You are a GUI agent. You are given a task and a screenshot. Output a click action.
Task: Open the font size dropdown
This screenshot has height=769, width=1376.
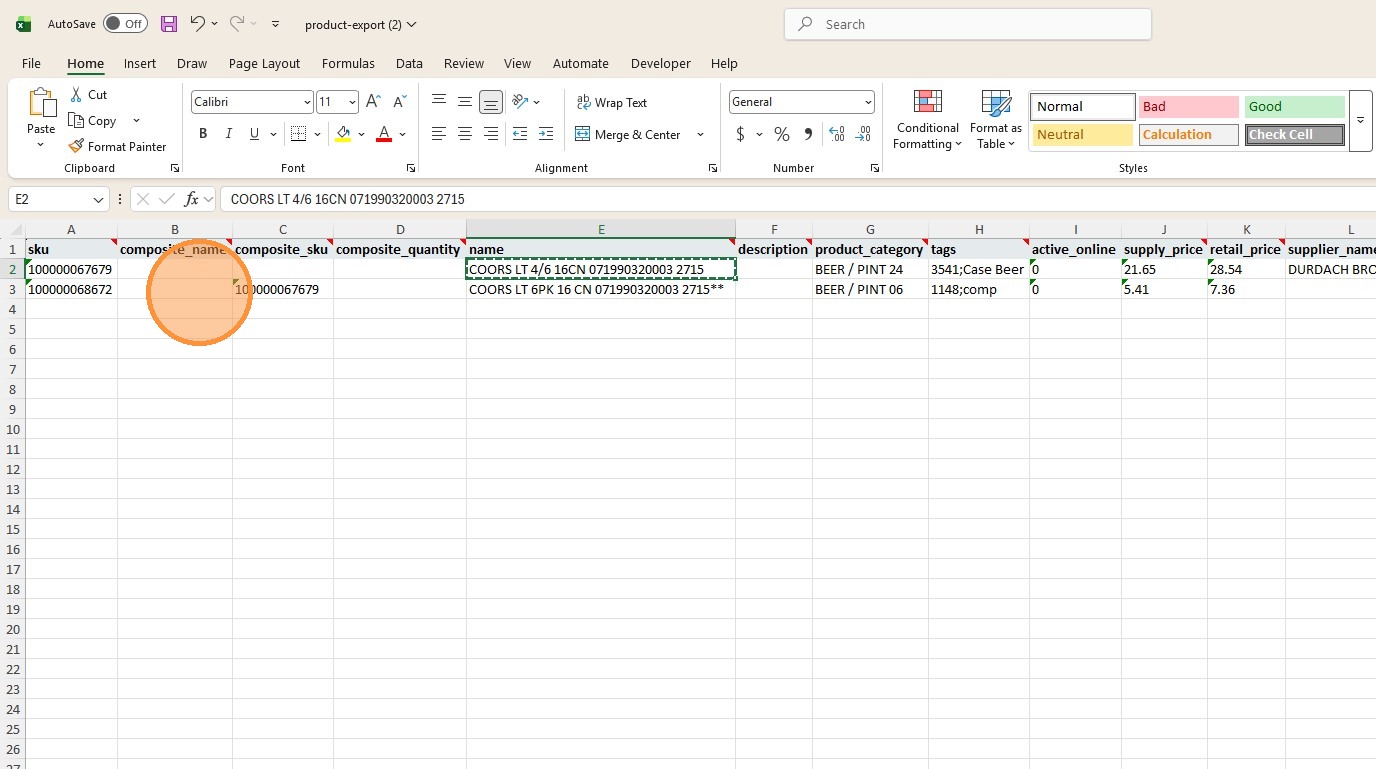pos(352,102)
